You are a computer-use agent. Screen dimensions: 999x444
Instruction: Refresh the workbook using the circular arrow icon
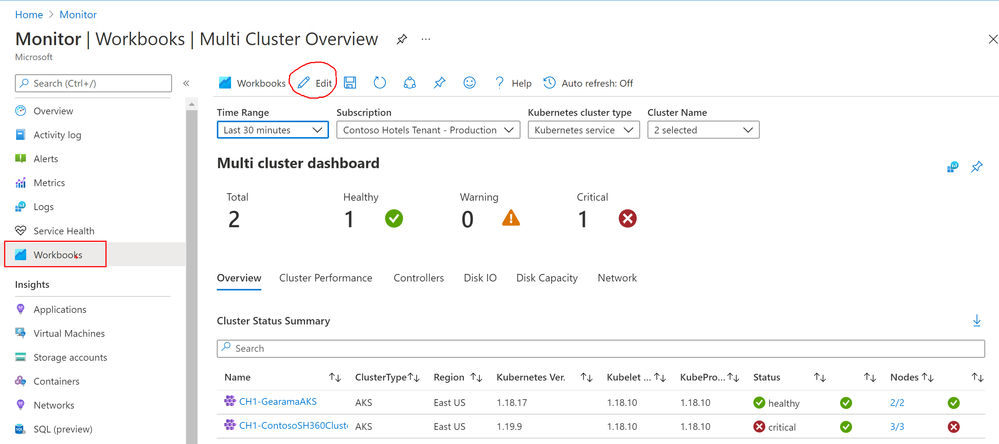point(380,83)
